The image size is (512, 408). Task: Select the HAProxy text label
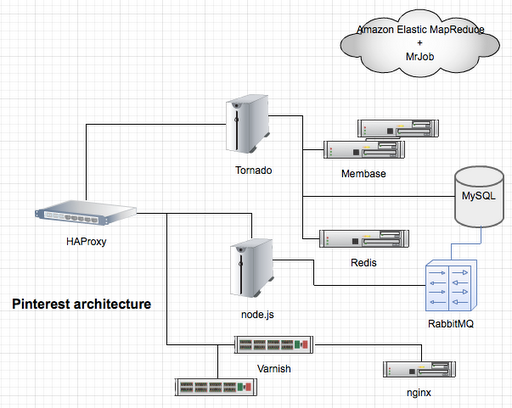coord(86,241)
